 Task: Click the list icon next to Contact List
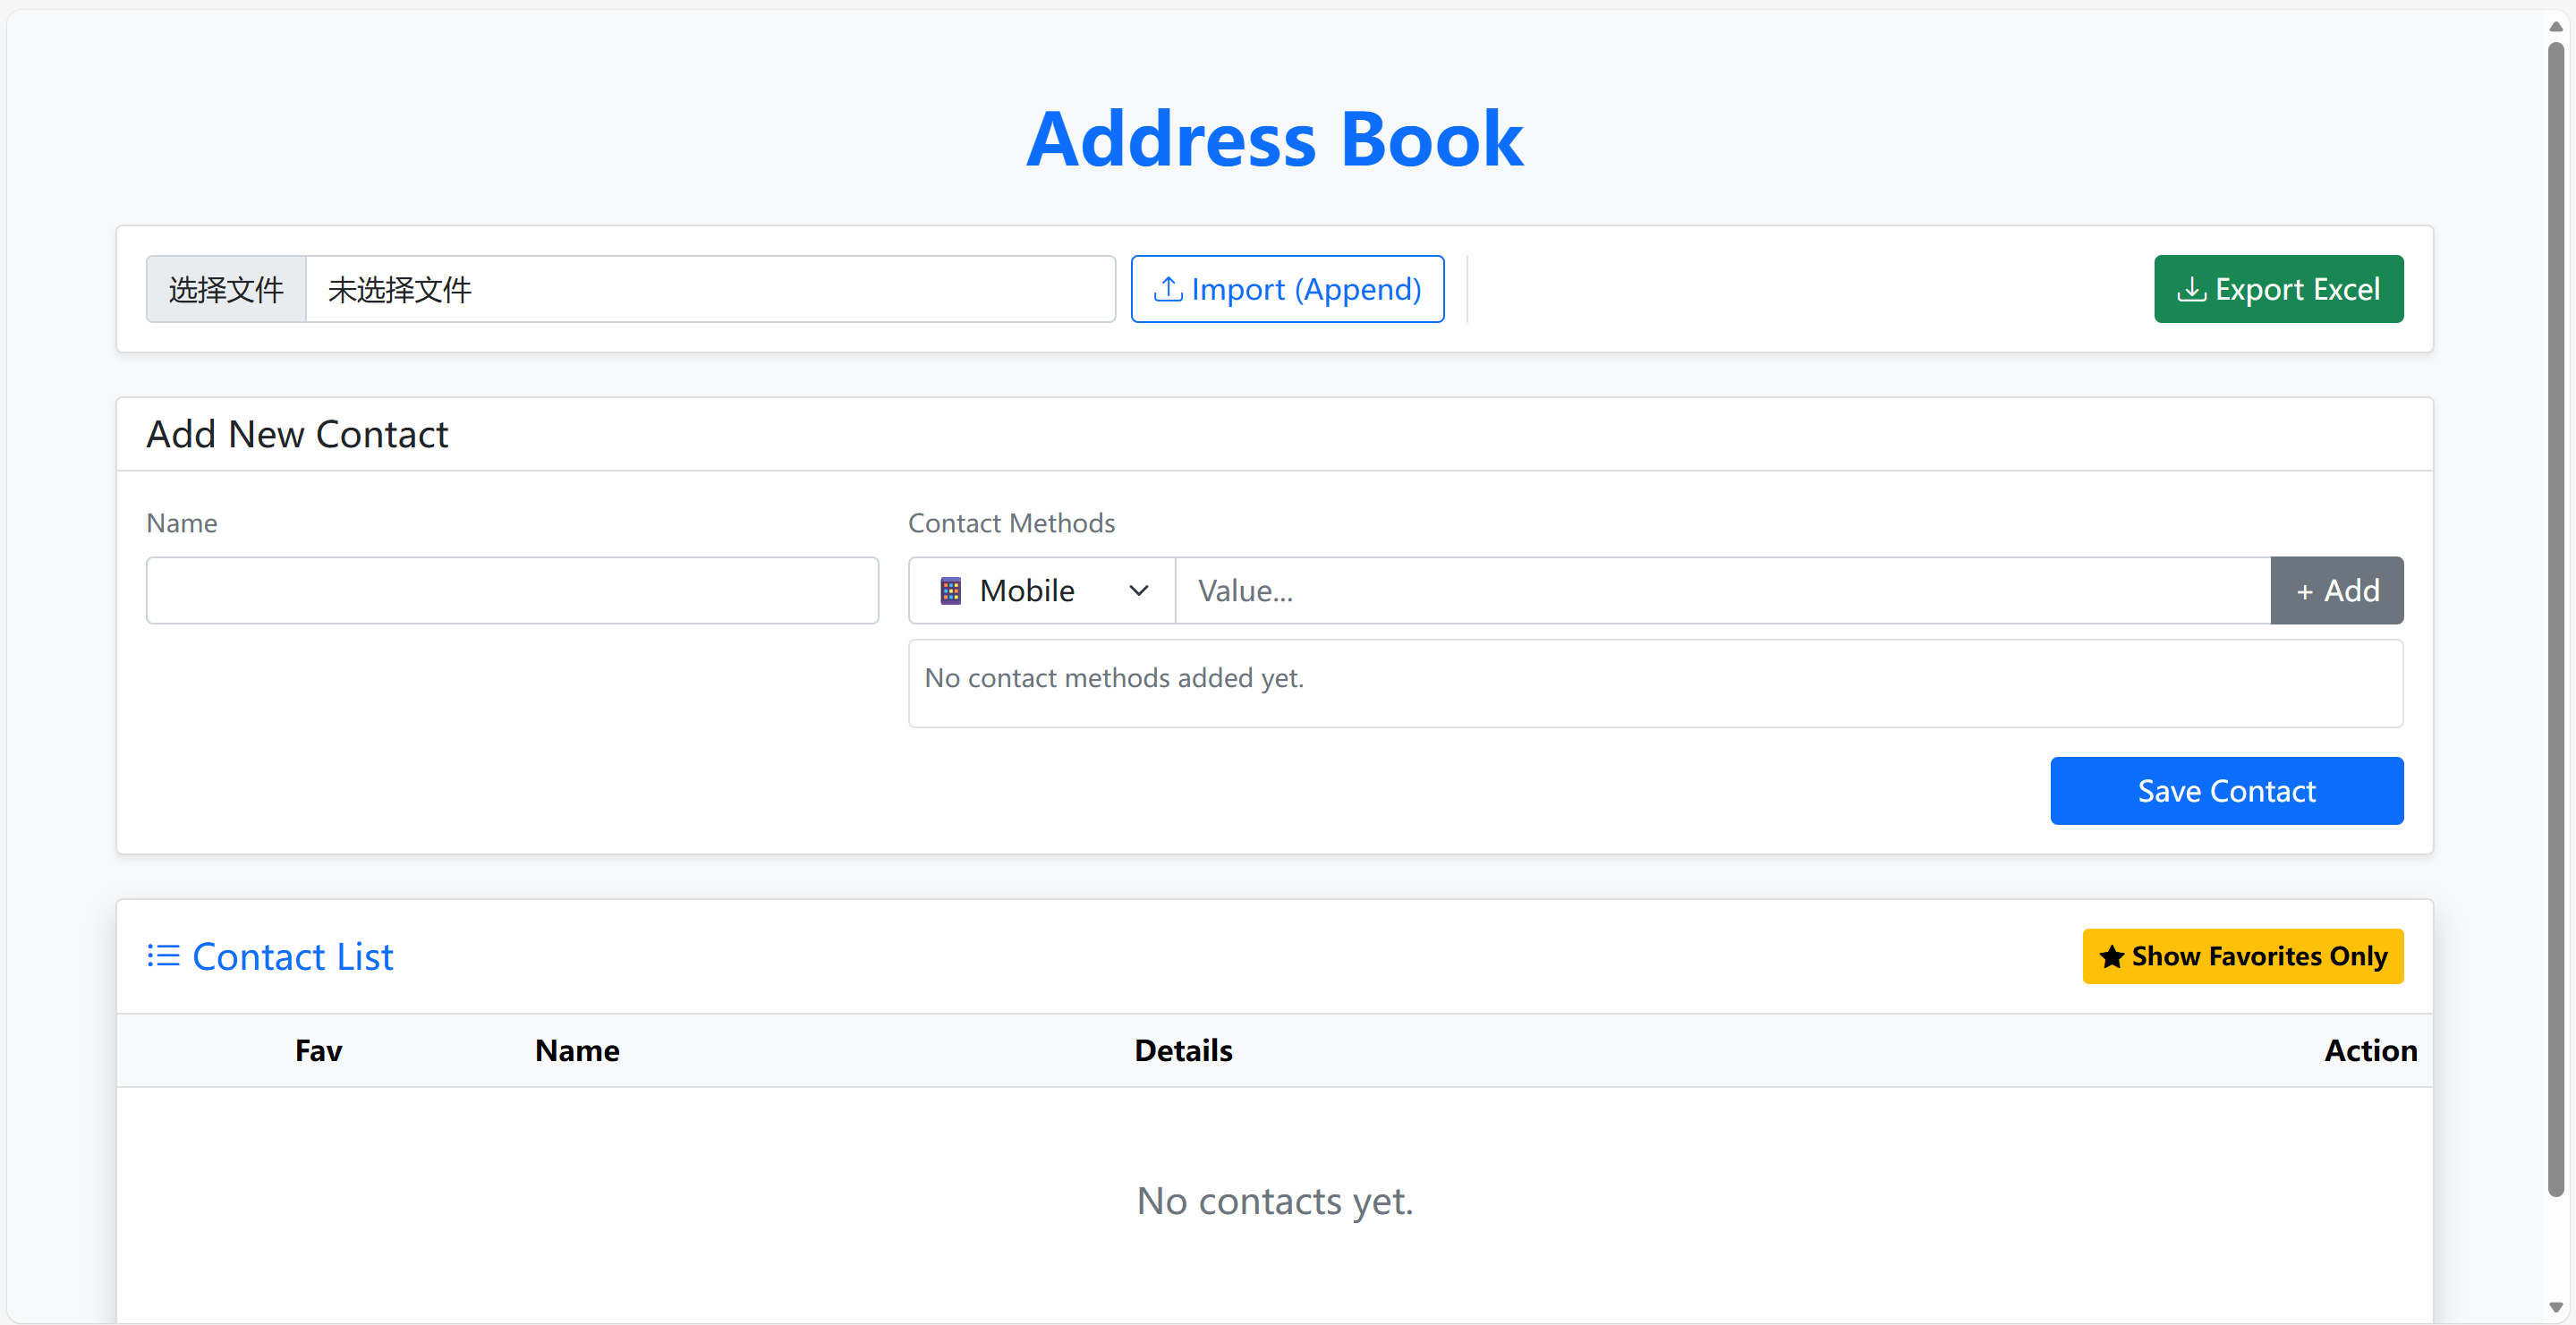pos(162,955)
